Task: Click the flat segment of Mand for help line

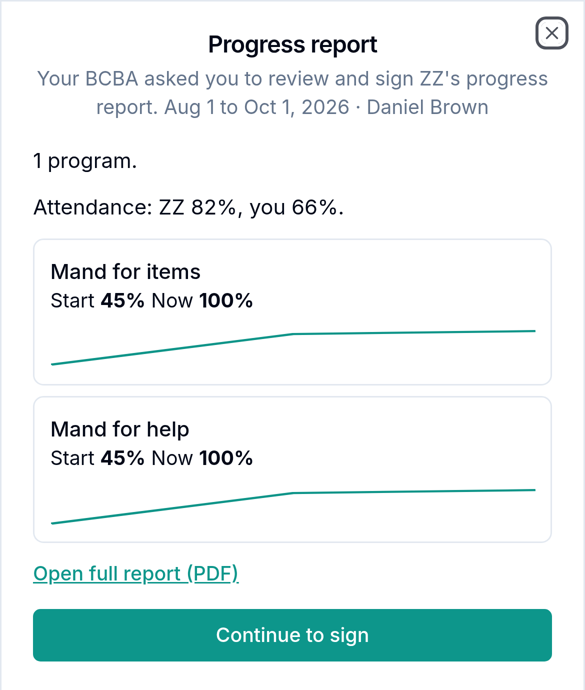Action: pyautogui.click(x=414, y=492)
